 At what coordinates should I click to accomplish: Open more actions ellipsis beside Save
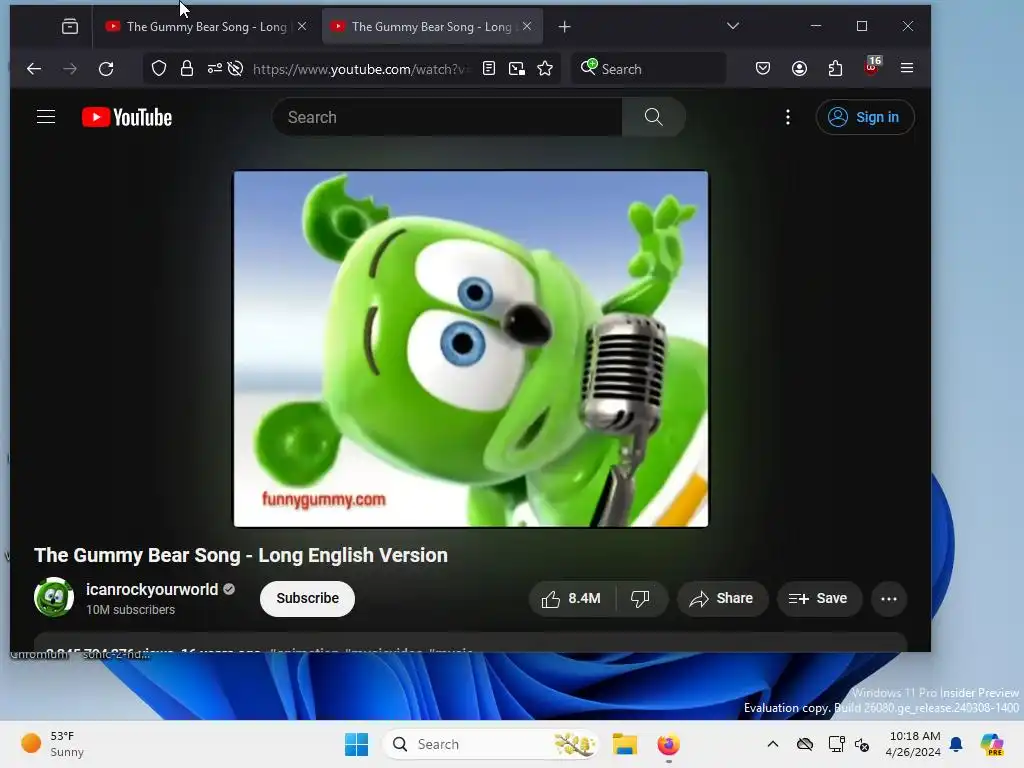pyautogui.click(x=889, y=599)
